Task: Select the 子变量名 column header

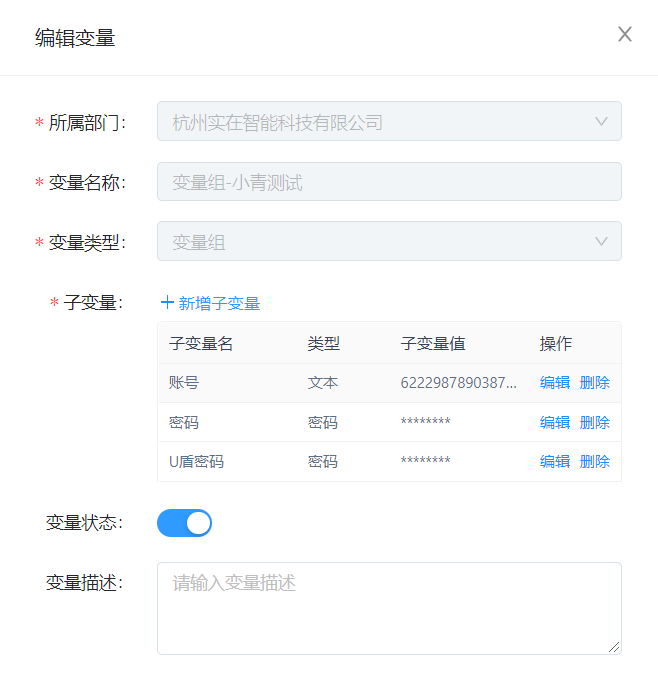Action: 201,344
